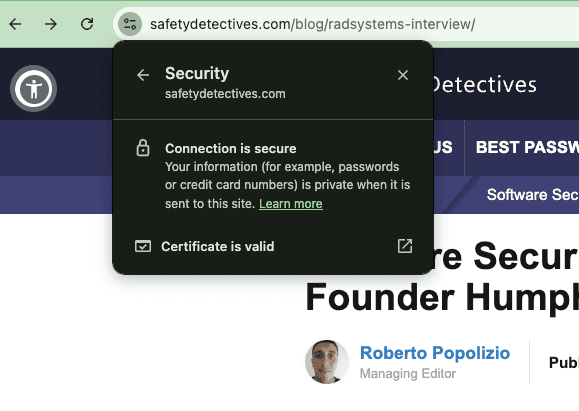
Task: Open Certificate is valid details
Action: [273, 246]
